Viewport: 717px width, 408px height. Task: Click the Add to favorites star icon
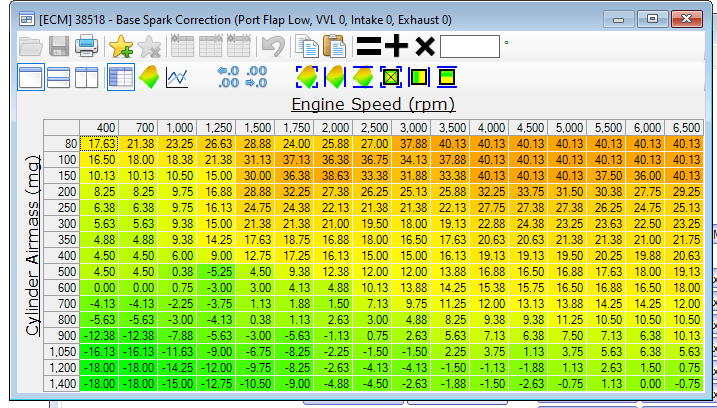coord(121,46)
